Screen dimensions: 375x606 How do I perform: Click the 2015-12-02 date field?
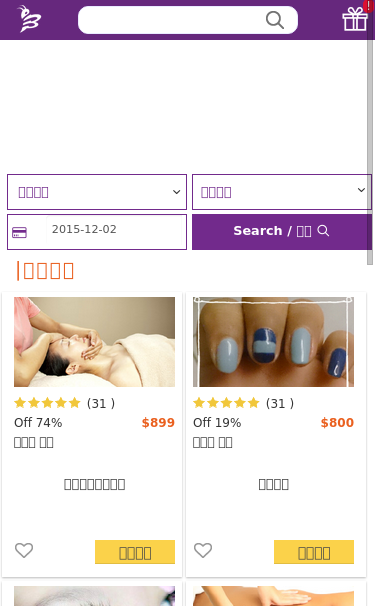[x=114, y=230]
